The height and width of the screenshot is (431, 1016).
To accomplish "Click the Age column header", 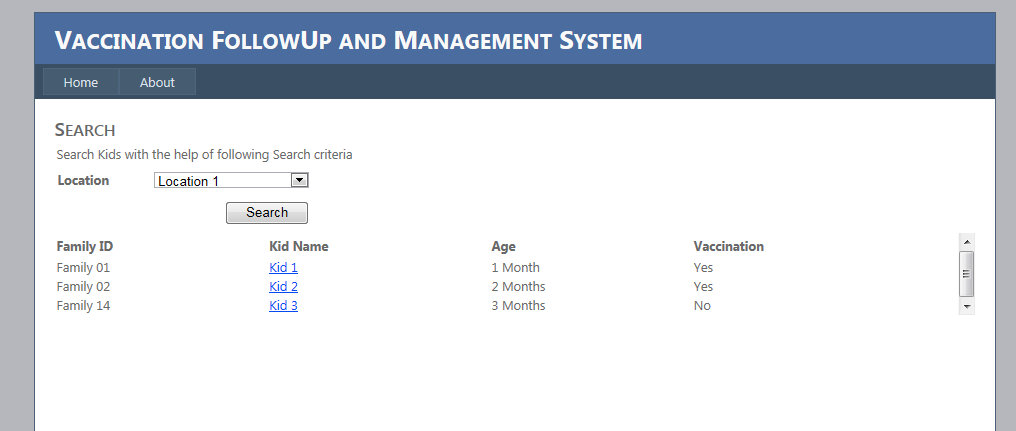I will tap(503, 246).
